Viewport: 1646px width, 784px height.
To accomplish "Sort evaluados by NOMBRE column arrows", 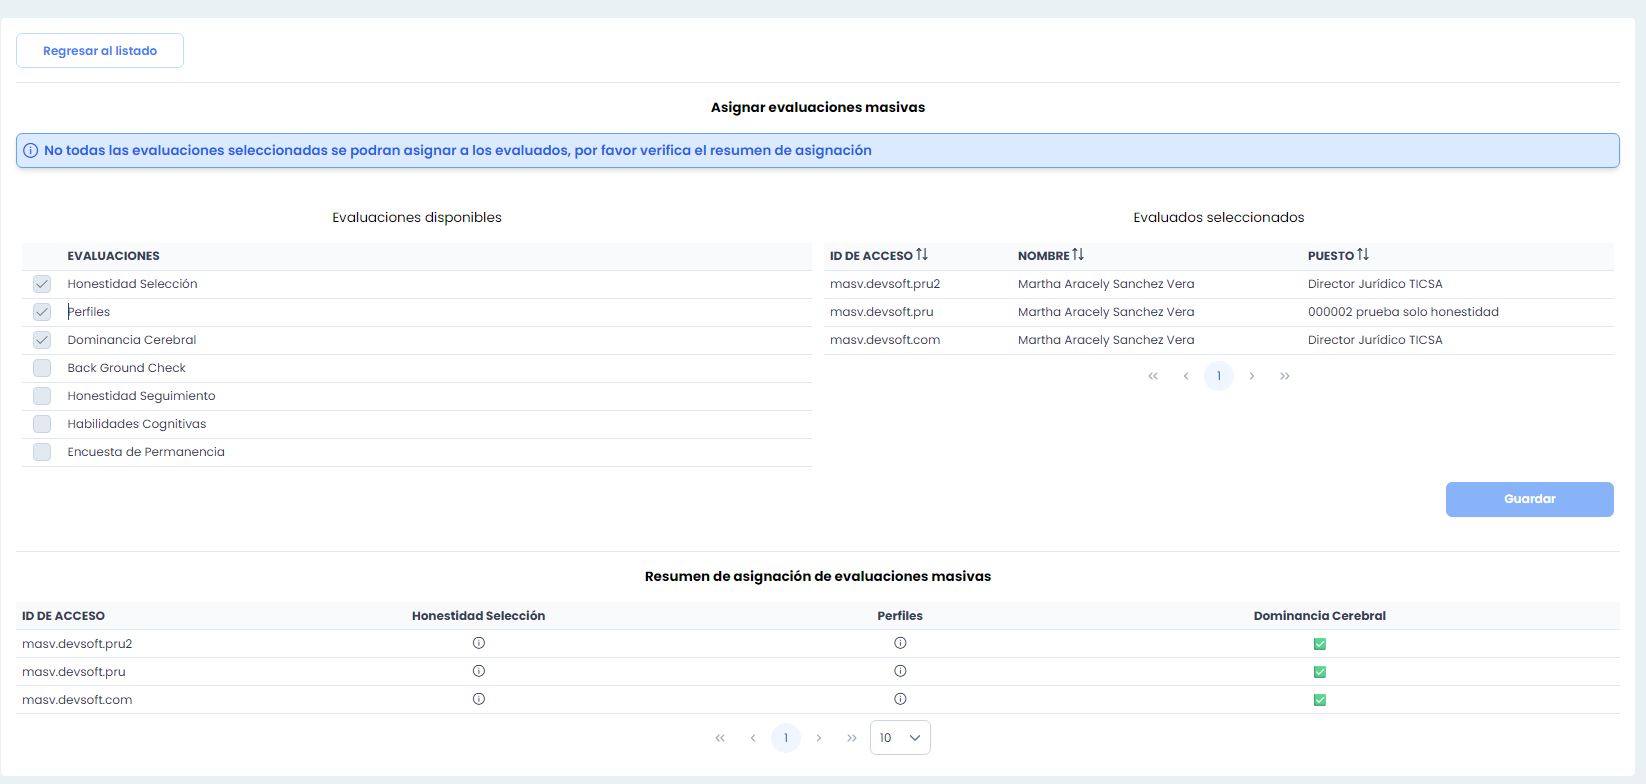I will point(1078,255).
